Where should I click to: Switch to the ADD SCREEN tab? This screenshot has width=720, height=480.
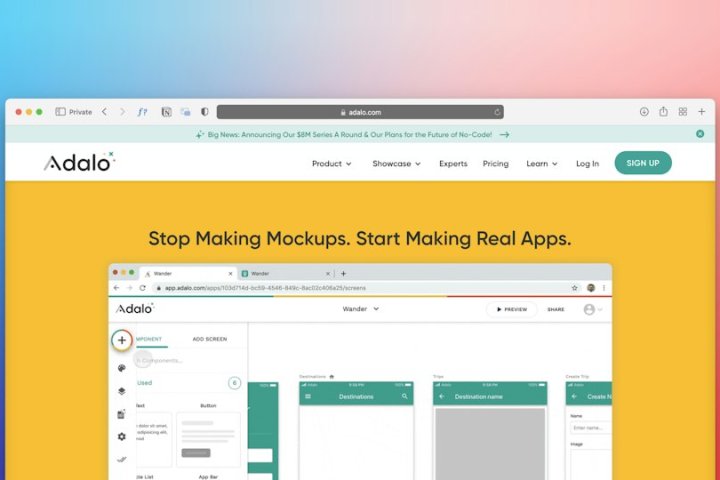pos(209,339)
